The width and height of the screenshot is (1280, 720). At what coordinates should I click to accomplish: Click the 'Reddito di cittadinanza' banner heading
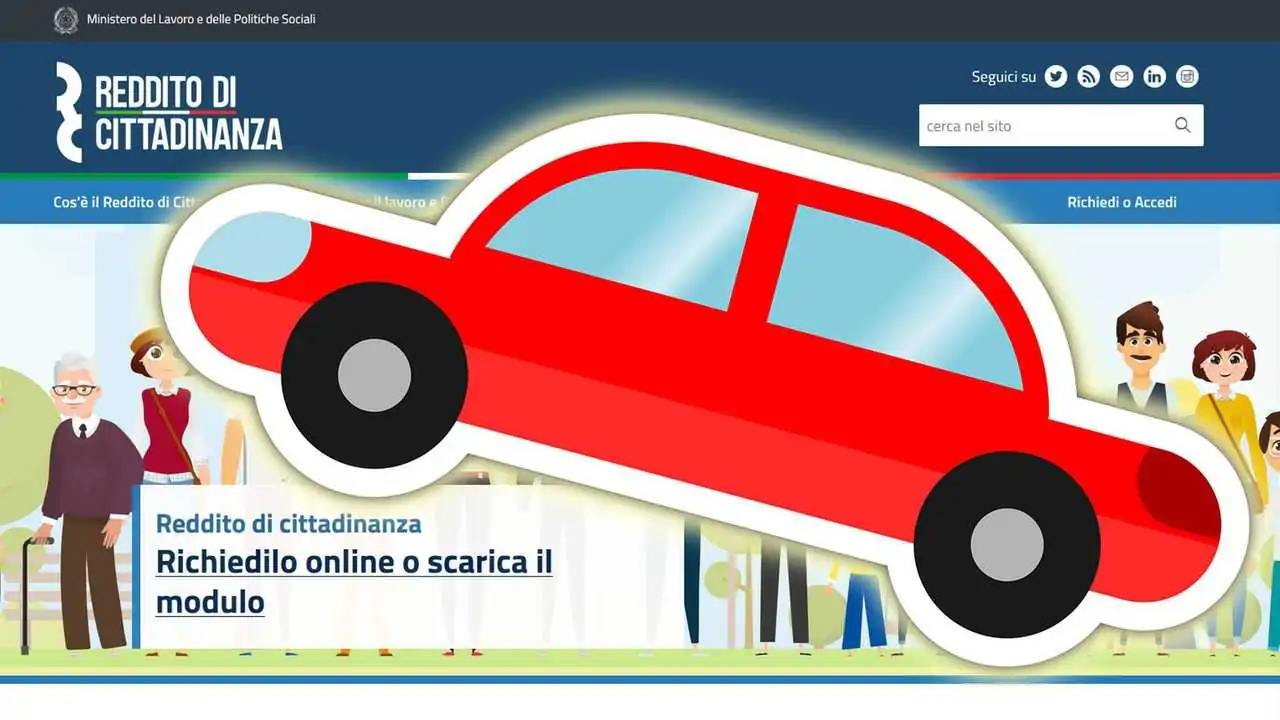click(x=289, y=523)
